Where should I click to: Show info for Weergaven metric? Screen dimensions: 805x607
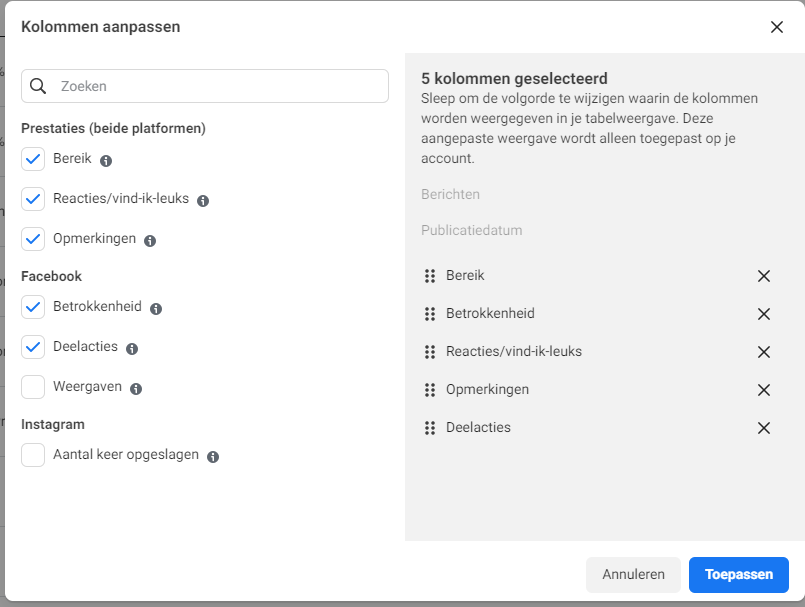tap(136, 389)
